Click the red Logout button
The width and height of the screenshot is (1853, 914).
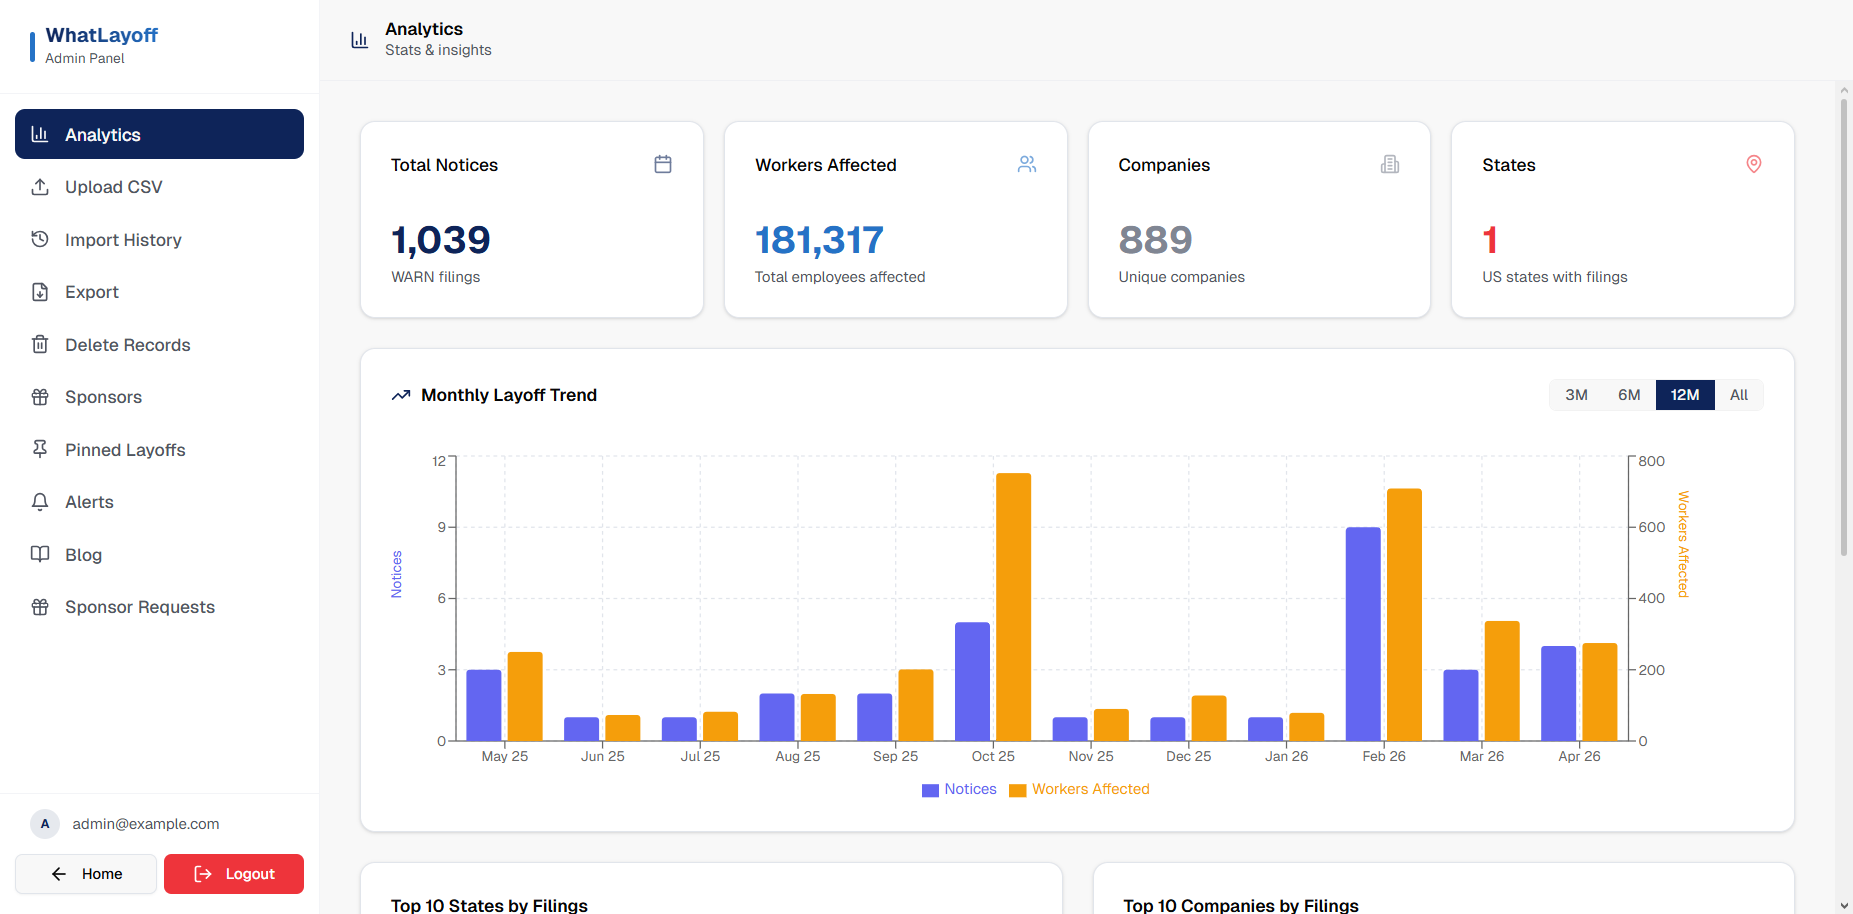click(x=234, y=874)
